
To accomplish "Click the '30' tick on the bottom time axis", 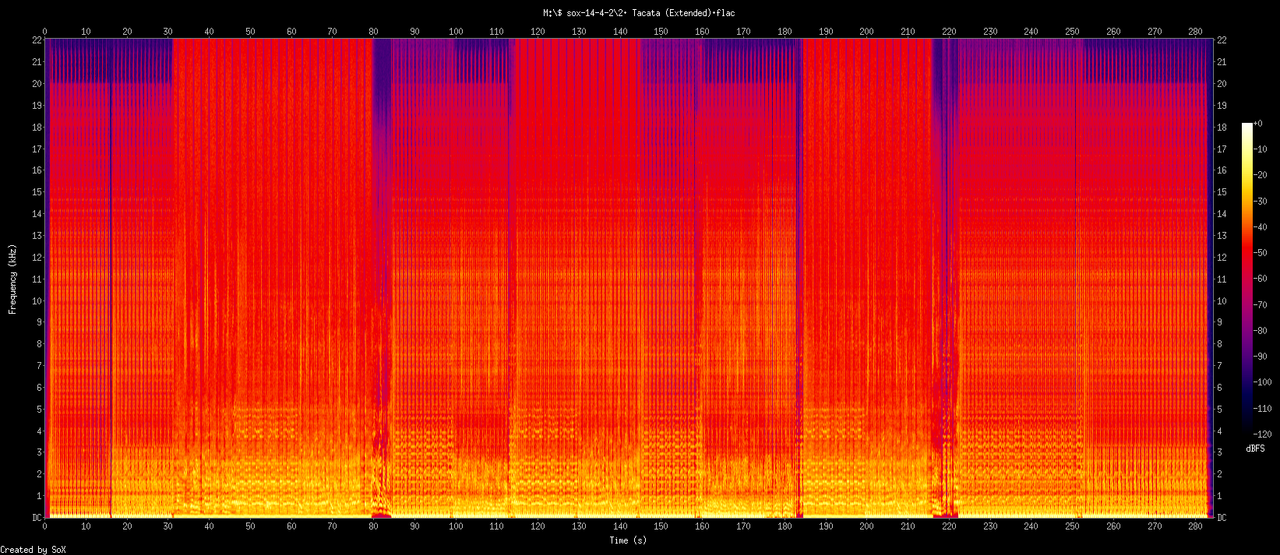I will [168, 528].
